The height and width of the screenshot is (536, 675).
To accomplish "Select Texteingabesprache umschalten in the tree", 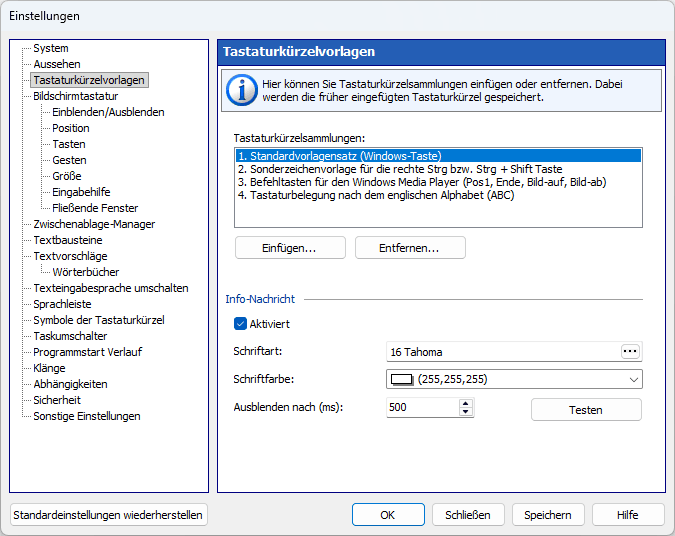I will [111, 288].
